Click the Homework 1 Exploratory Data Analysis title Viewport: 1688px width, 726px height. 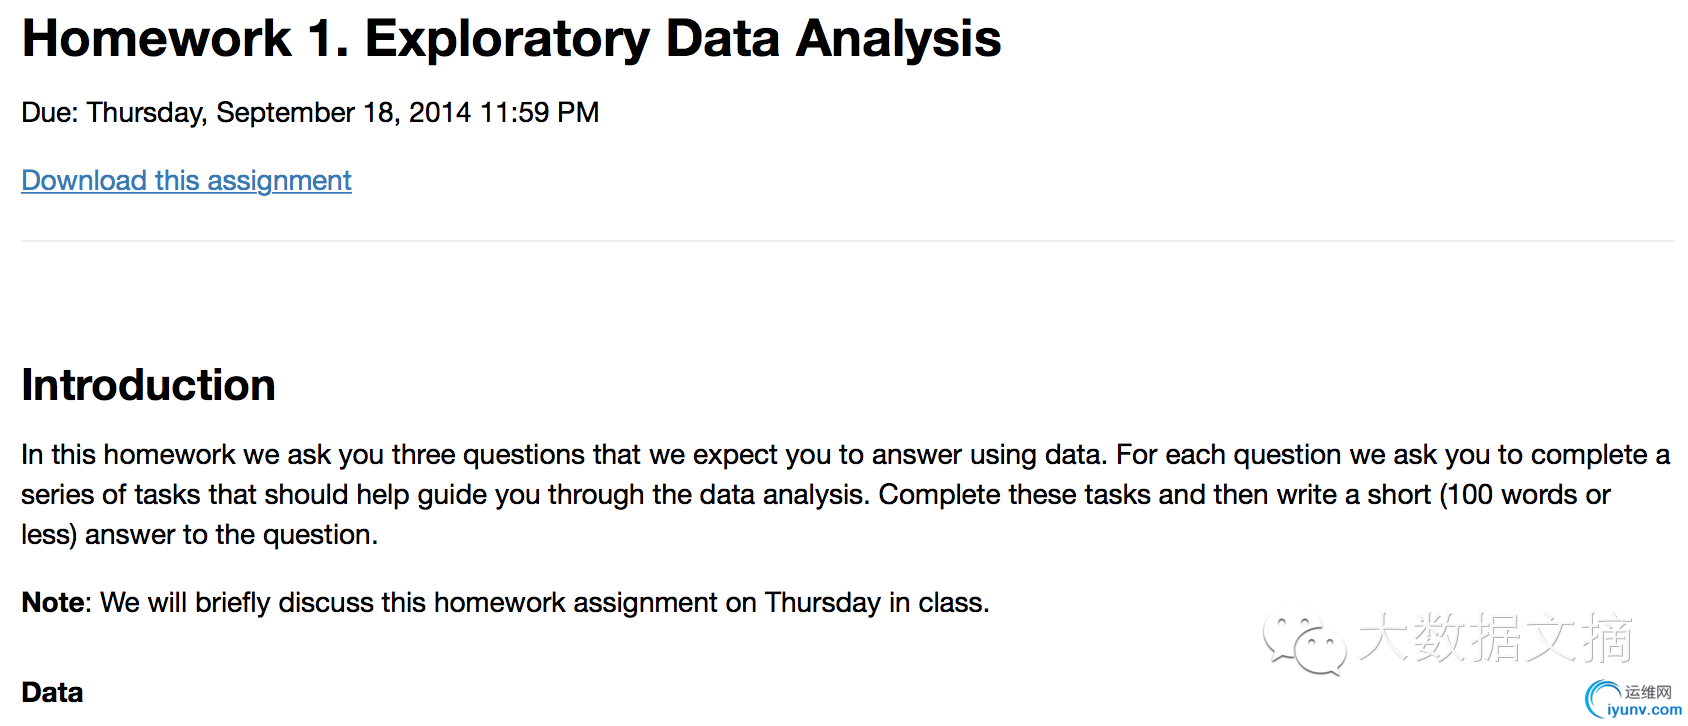pyautogui.click(x=511, y=39)
